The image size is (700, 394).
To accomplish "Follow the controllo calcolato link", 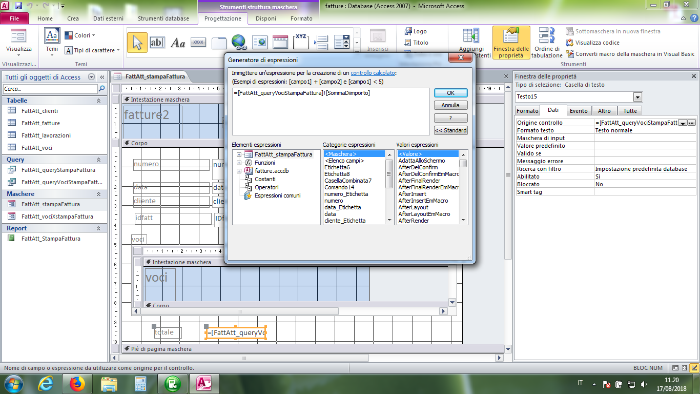I will tap(373, 73).
